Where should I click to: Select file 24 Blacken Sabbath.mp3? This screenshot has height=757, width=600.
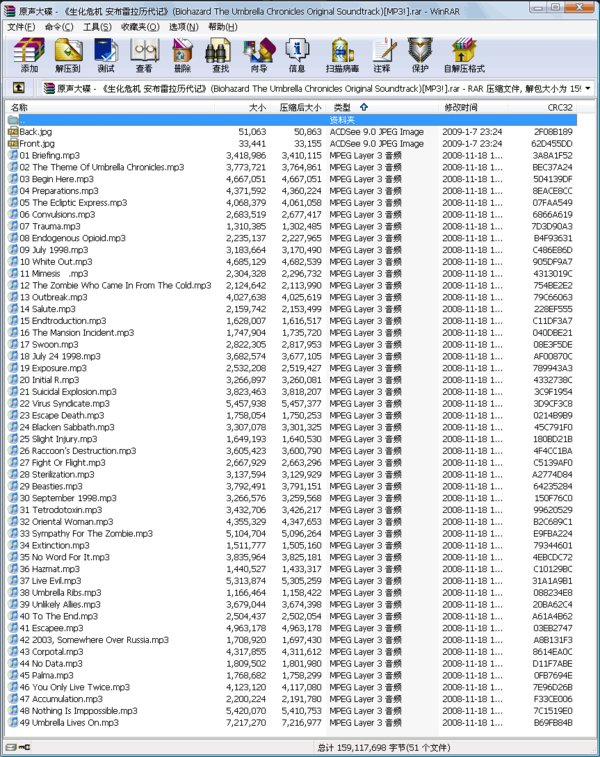tap(67, 427)
